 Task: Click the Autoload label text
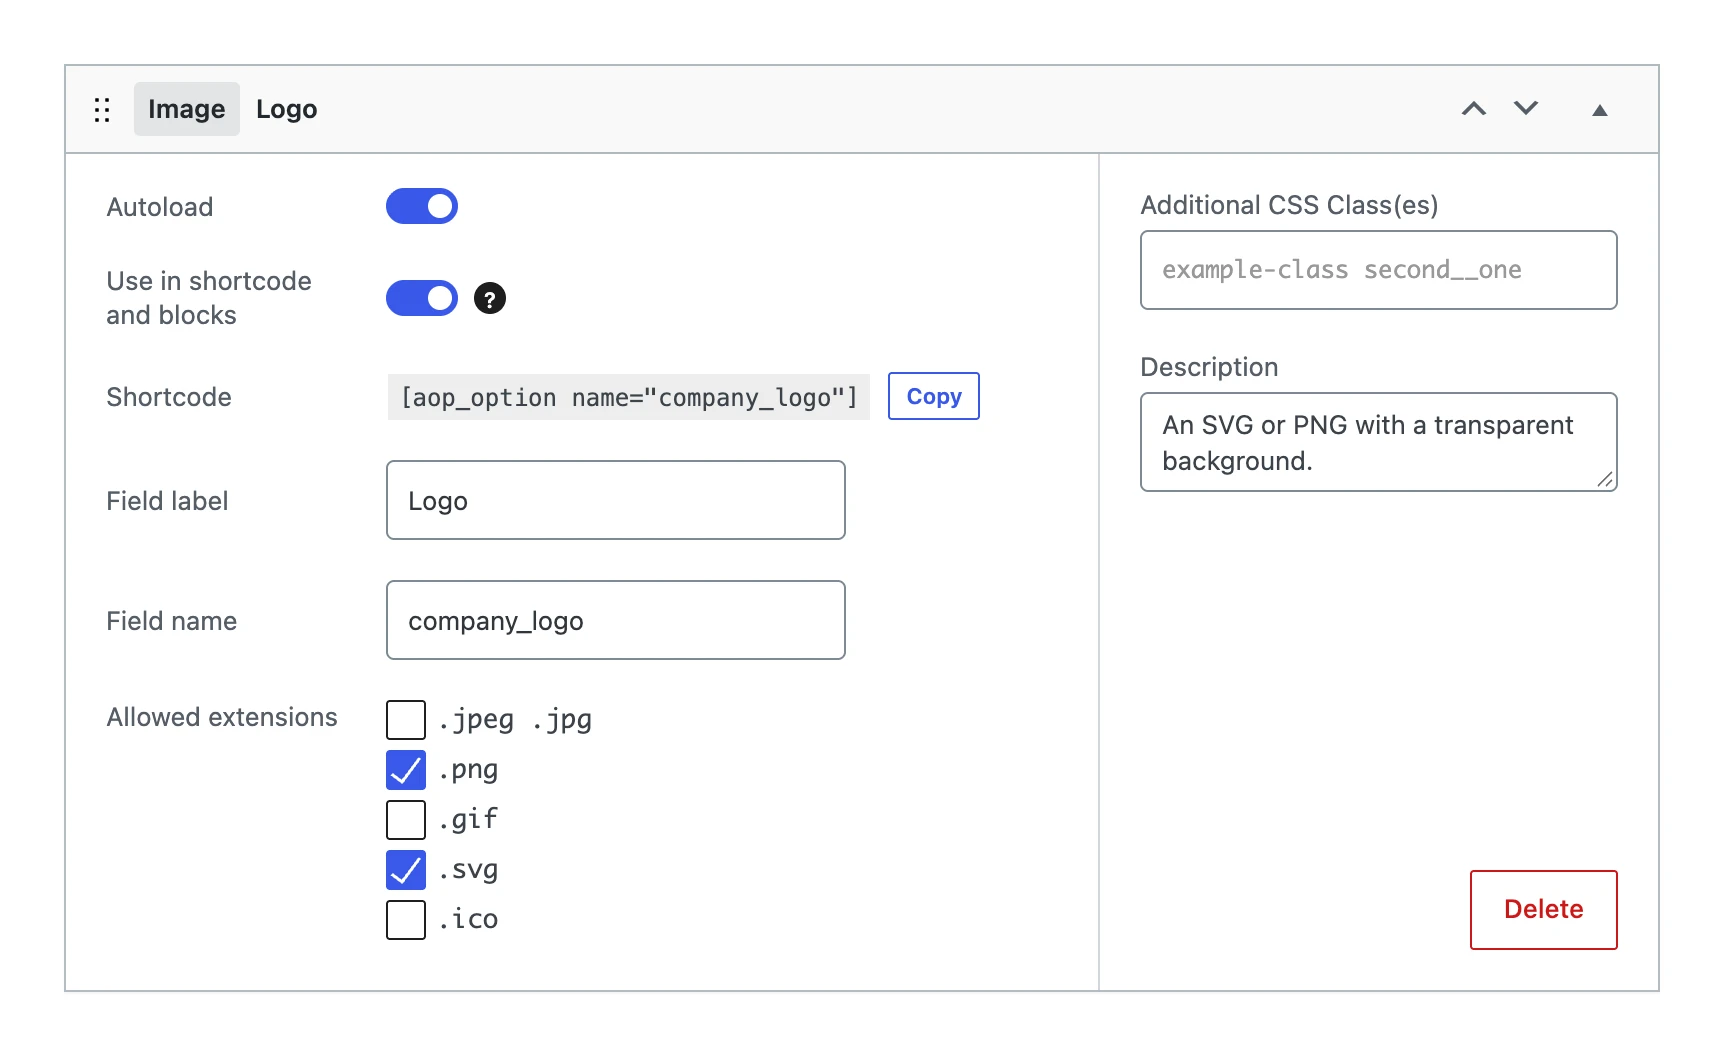160,207
